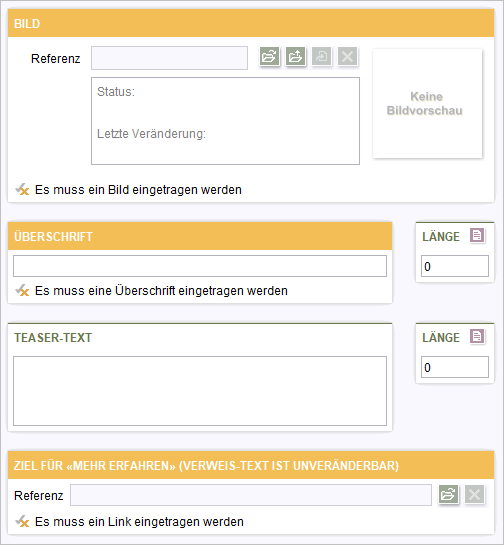The image size is (504, 545).
Task: Click validation icon beside Überschrift error message
Action: point(22,291)
